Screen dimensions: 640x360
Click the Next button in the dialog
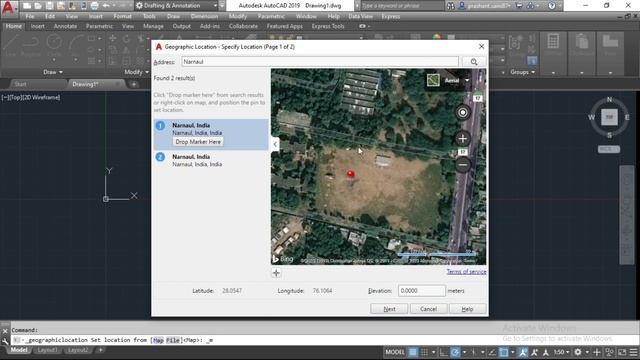[x=389, y=309]
